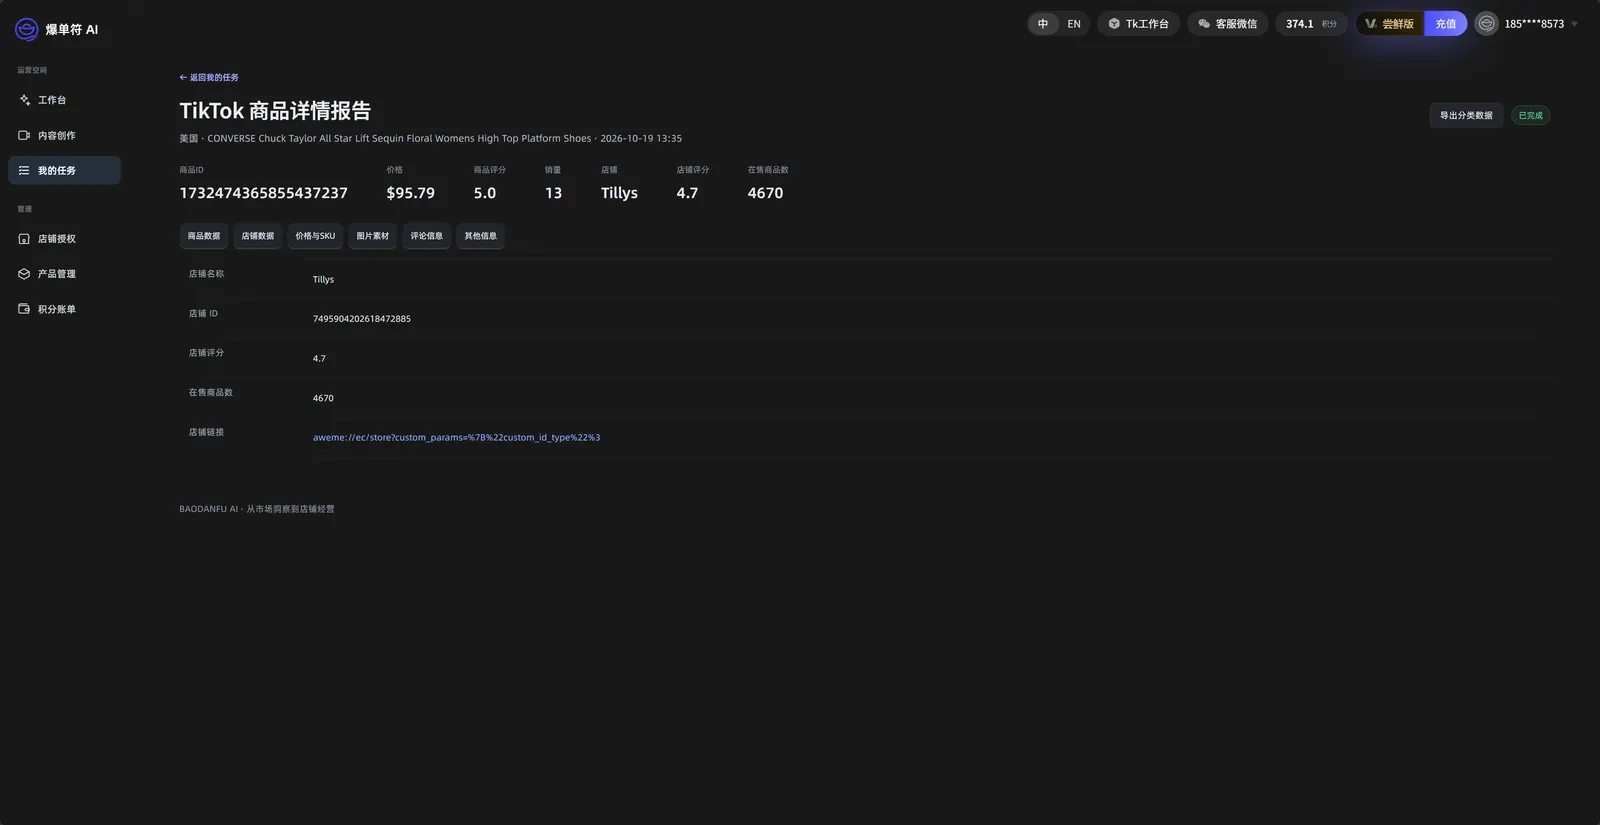Click product ID 1732474365855437237
1600x825 pixels.
264,193
